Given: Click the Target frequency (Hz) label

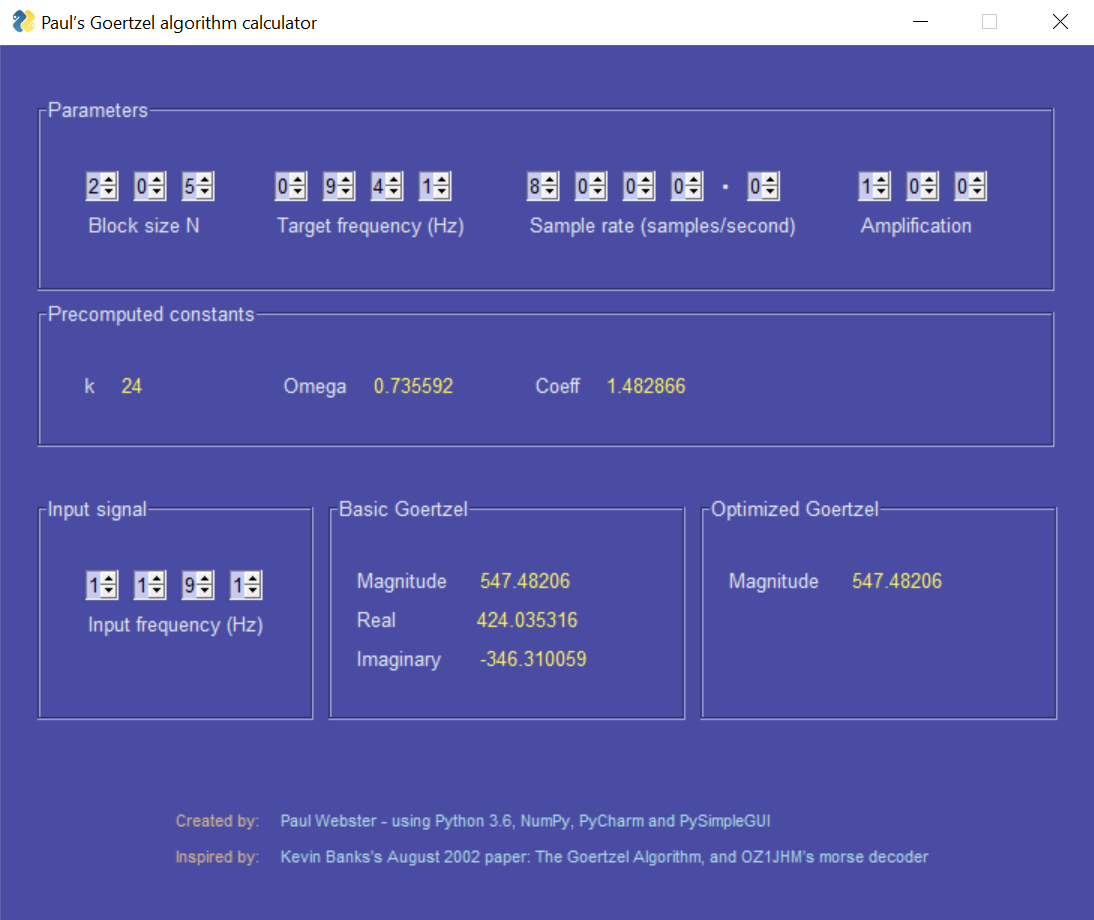Looking at the screenshot, I should pos(370,226).
